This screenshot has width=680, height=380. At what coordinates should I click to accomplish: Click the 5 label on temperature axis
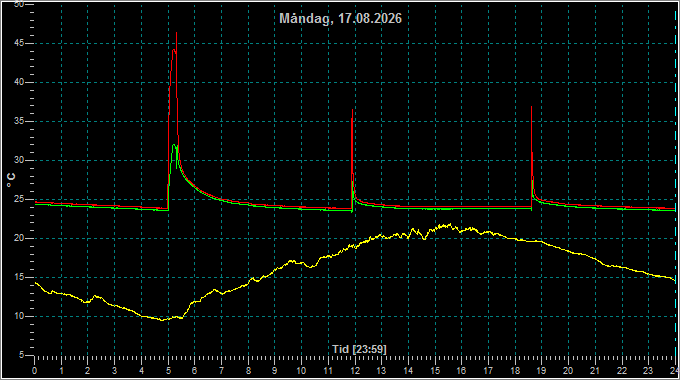(x=21, y=355)
